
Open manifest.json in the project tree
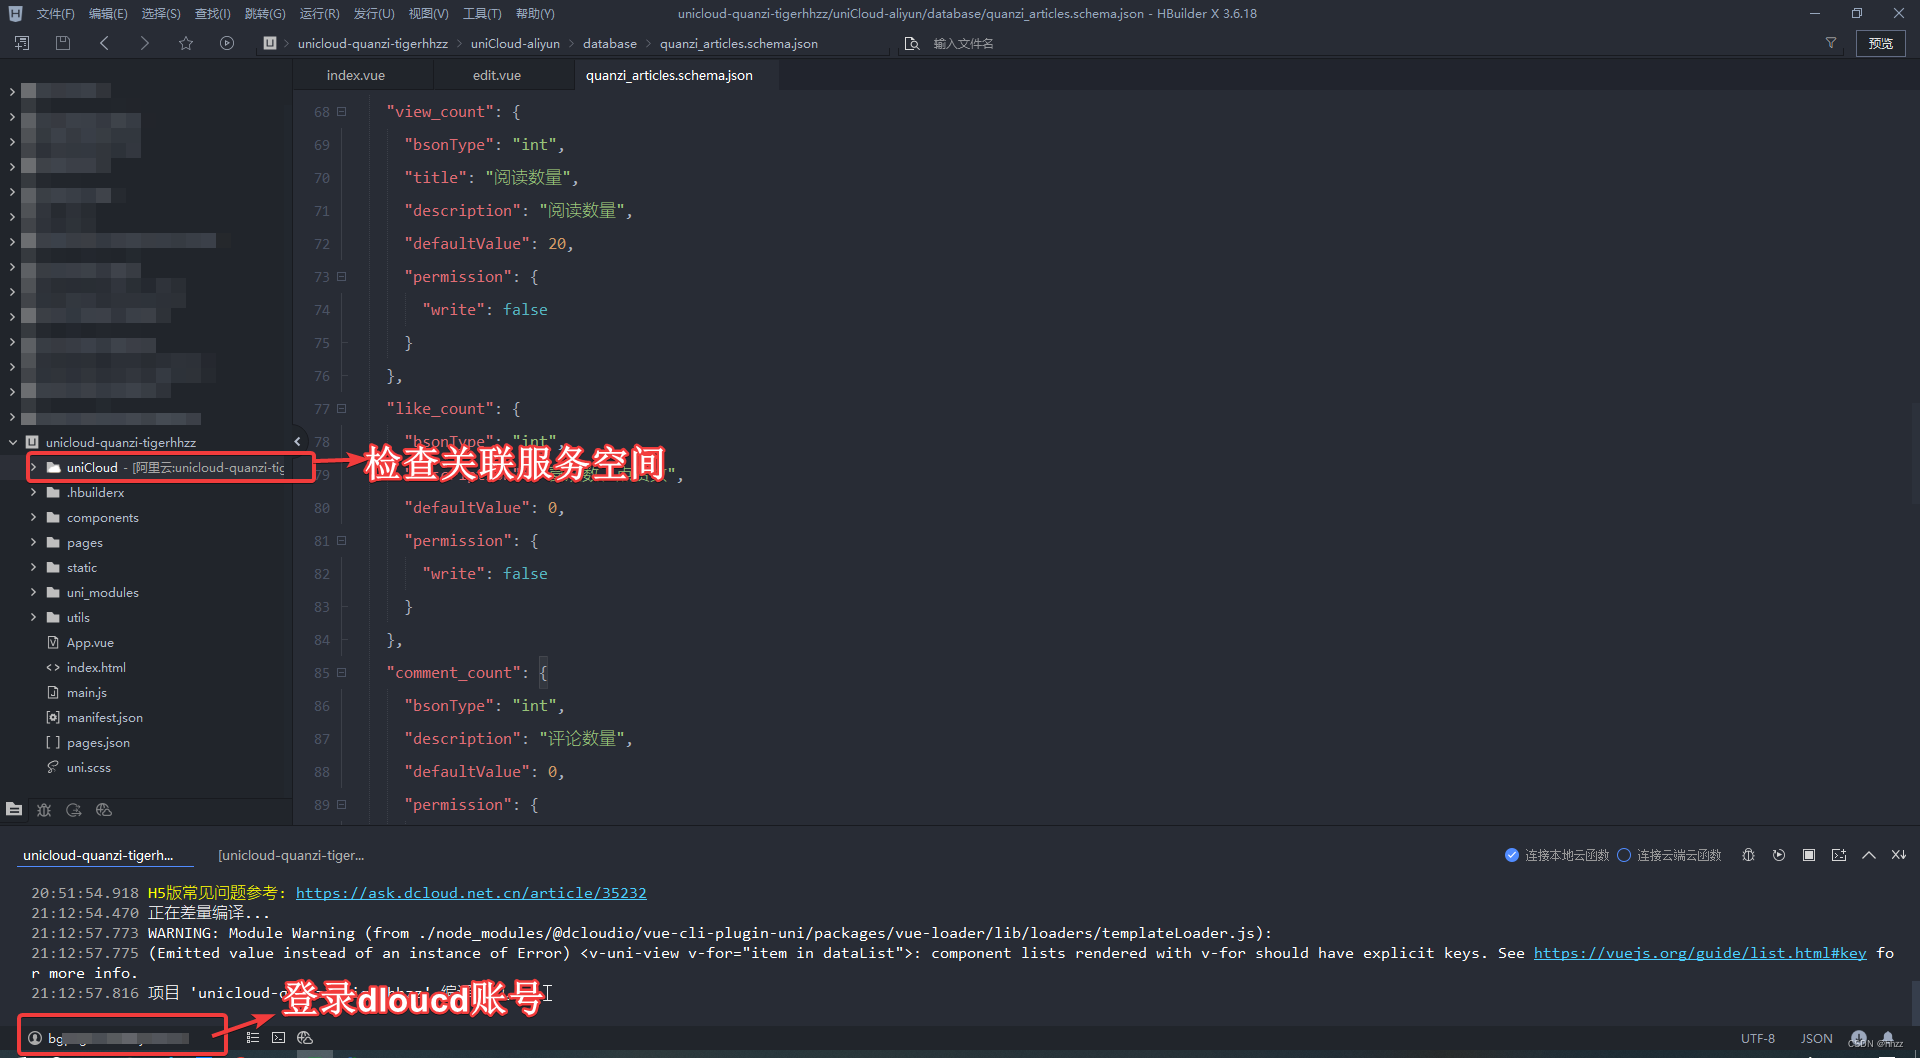coord(105,717)
